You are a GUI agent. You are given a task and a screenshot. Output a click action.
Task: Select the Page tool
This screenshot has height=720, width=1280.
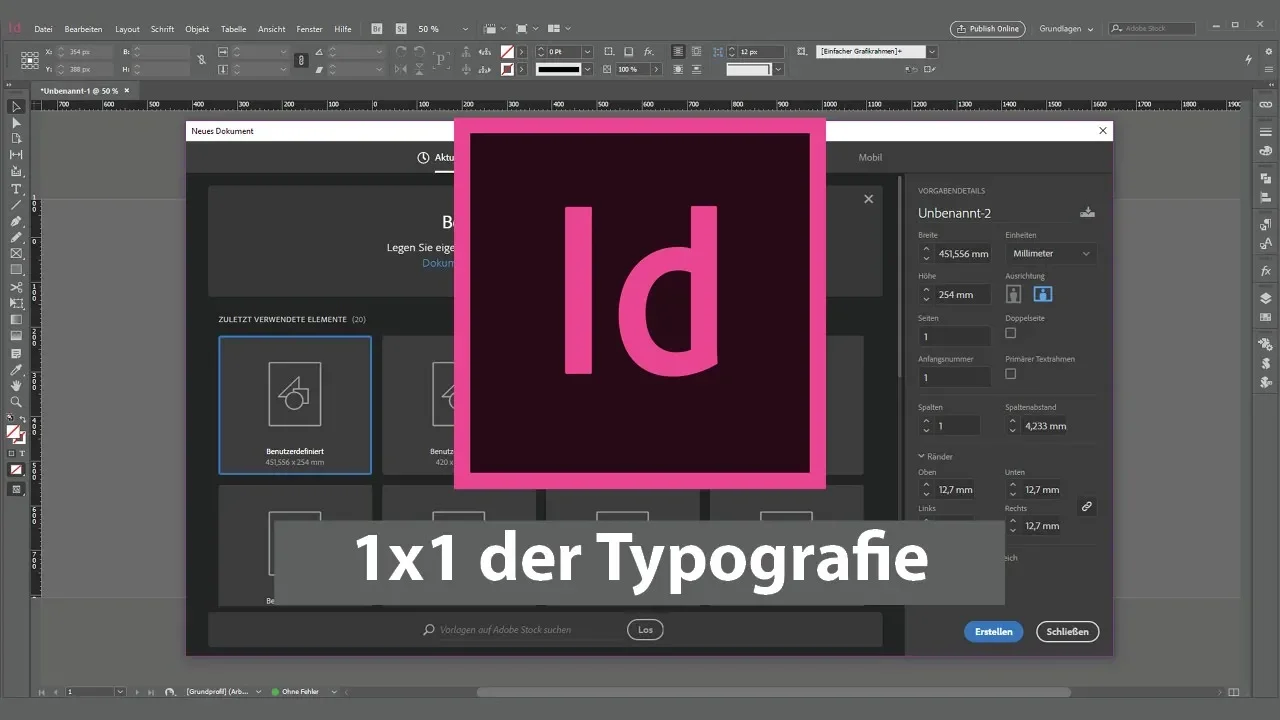16,139
